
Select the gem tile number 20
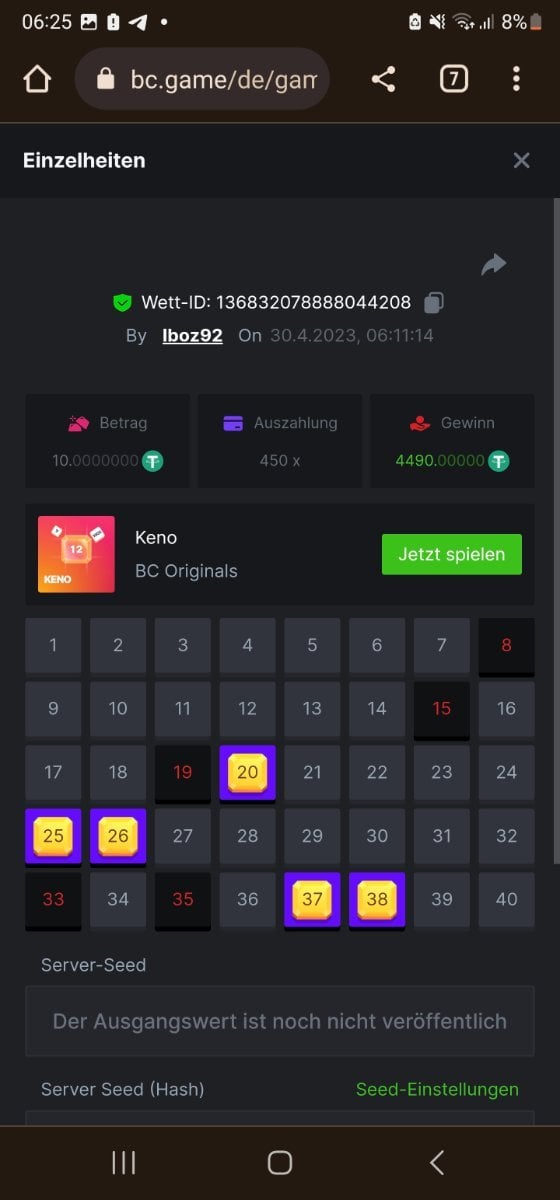(x=247, y=772)
